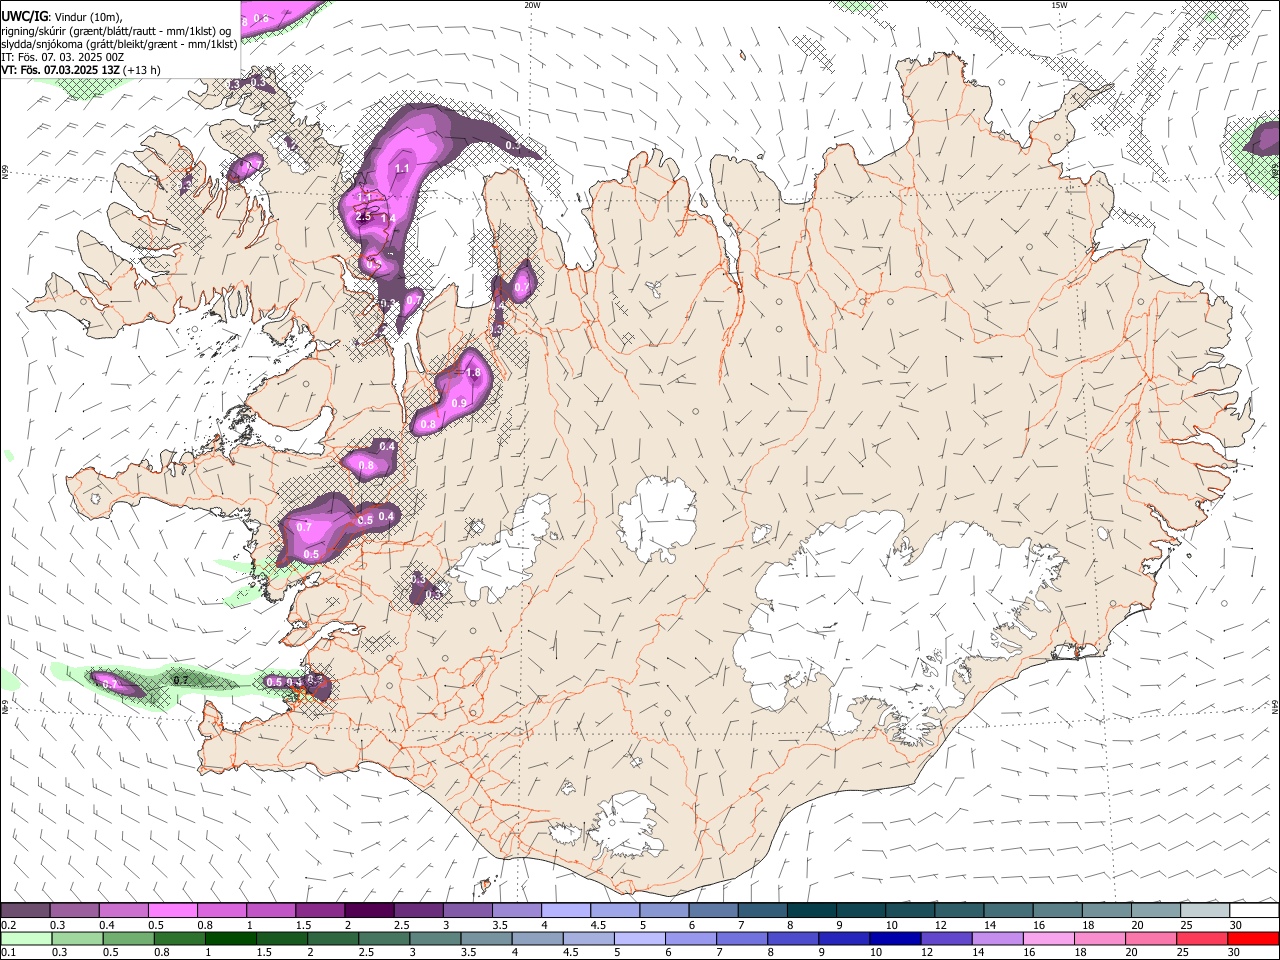1280x960 pixels.
Task: Select the darkest purple 2–2.5 swatch in the top legend row
Action: coord(368,911)
